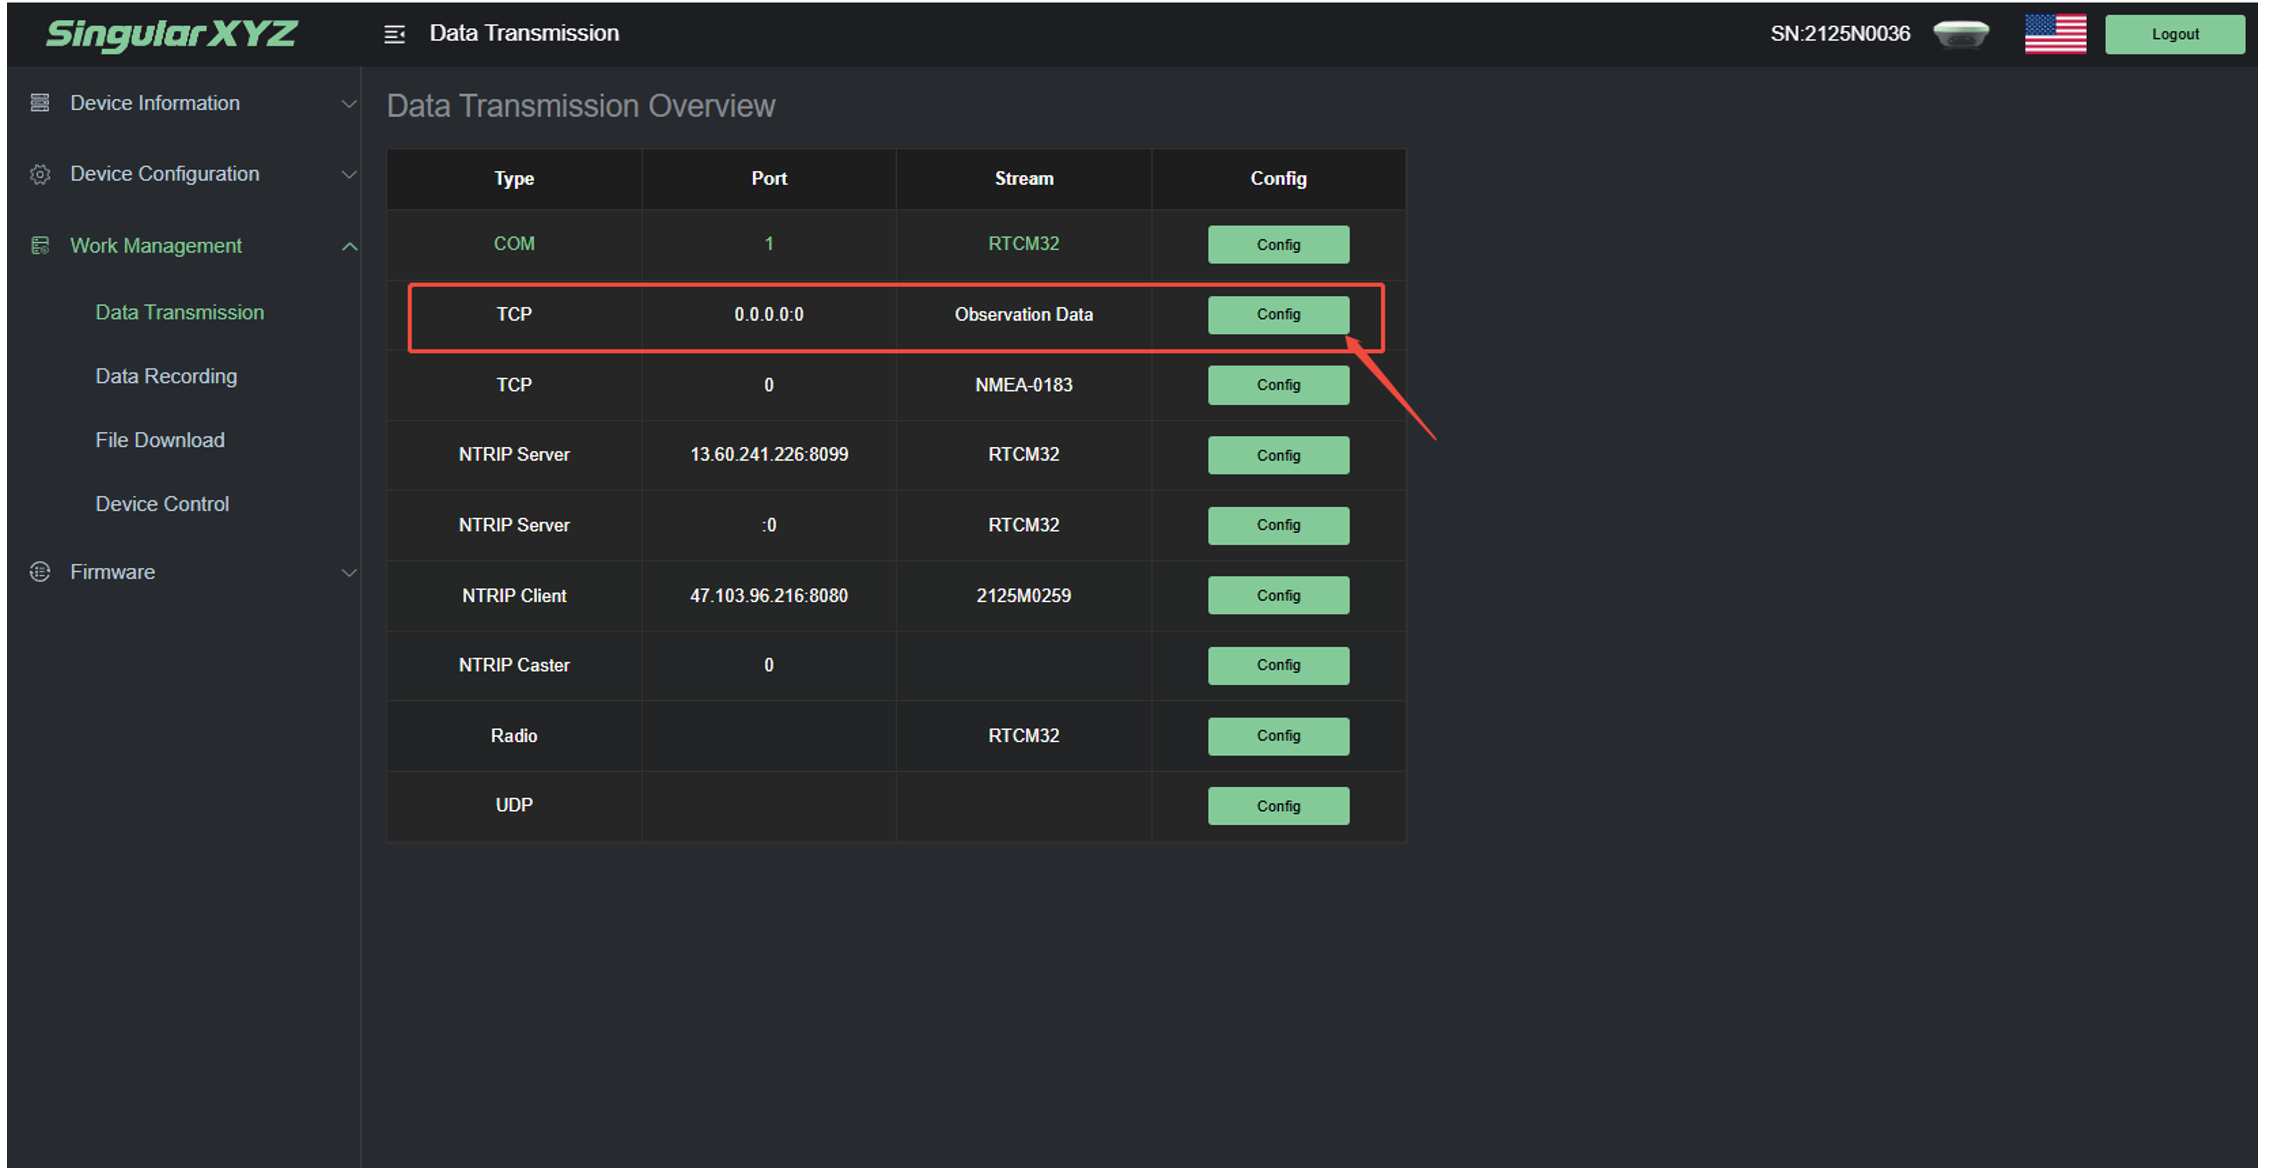Click the Work Management list icon
Screen dimensions: 2274x1172
pos(40,246)
